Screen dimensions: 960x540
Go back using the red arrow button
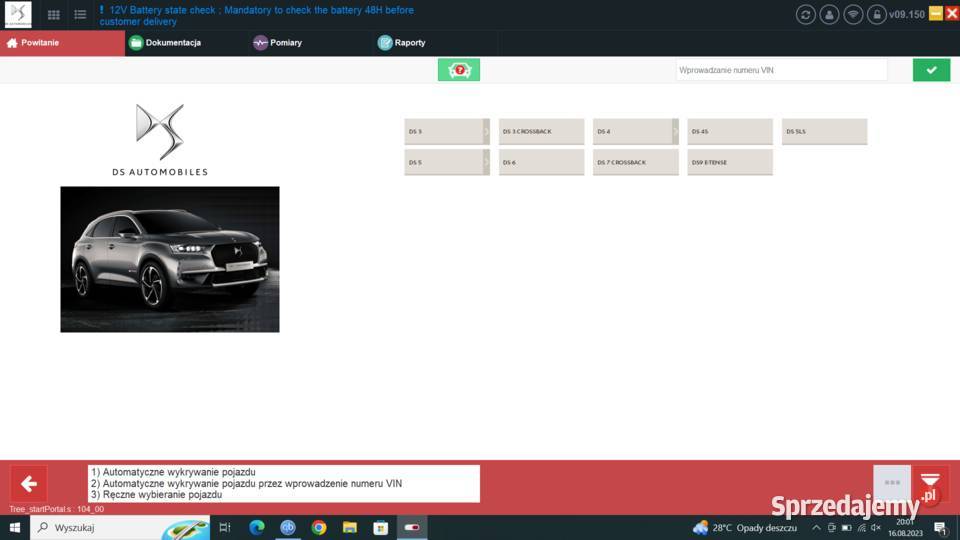pos(29,484)
